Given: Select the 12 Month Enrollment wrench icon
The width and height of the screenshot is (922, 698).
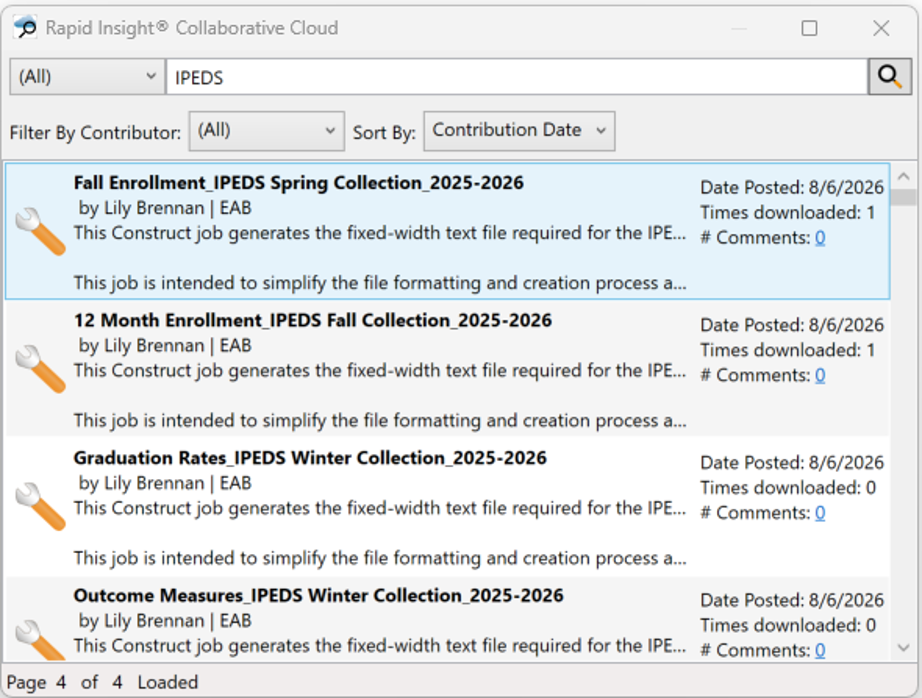Looking at the screenshot, I should [x=40, y=369].
